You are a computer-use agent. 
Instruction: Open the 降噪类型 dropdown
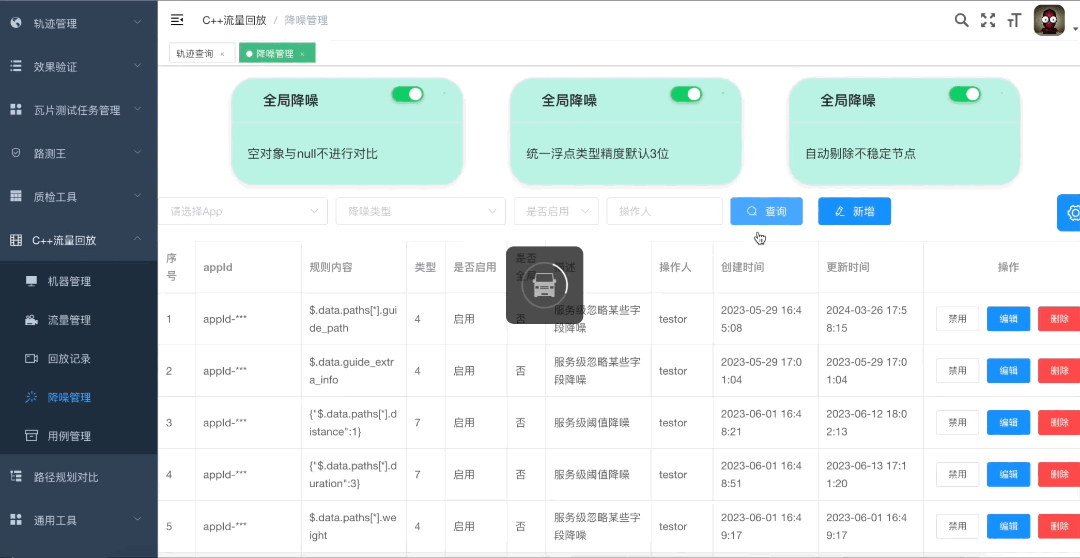click(x=420, y=211)
